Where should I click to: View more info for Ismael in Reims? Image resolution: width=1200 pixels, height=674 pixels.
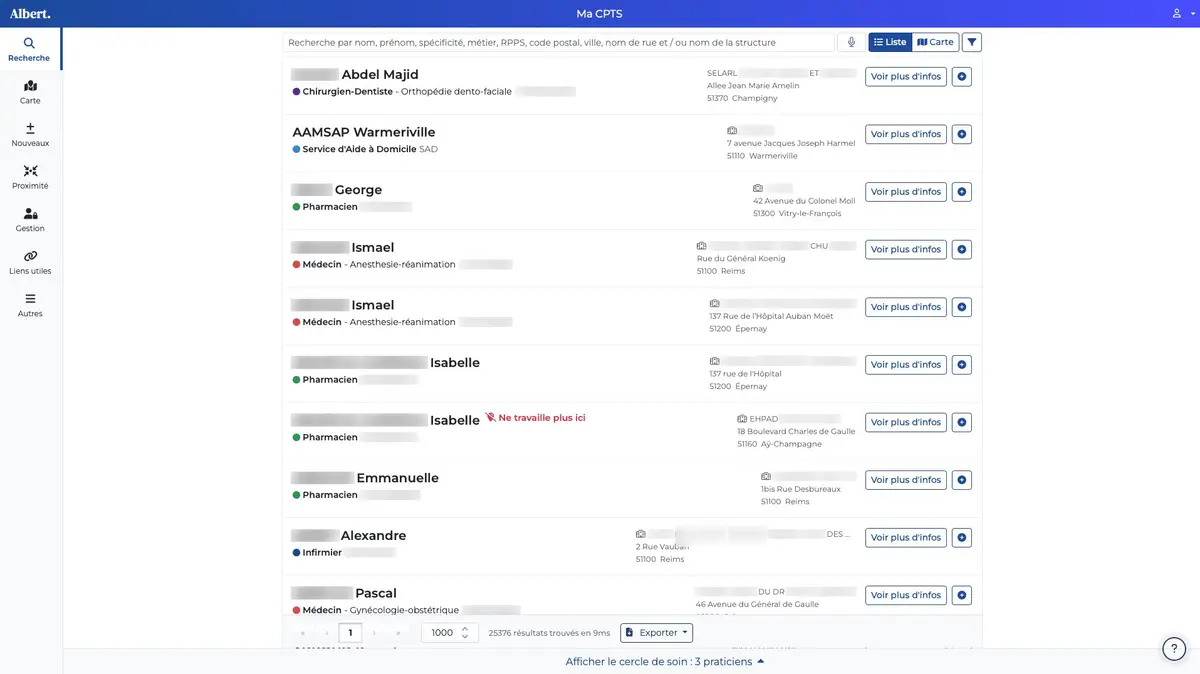[906, 249]
